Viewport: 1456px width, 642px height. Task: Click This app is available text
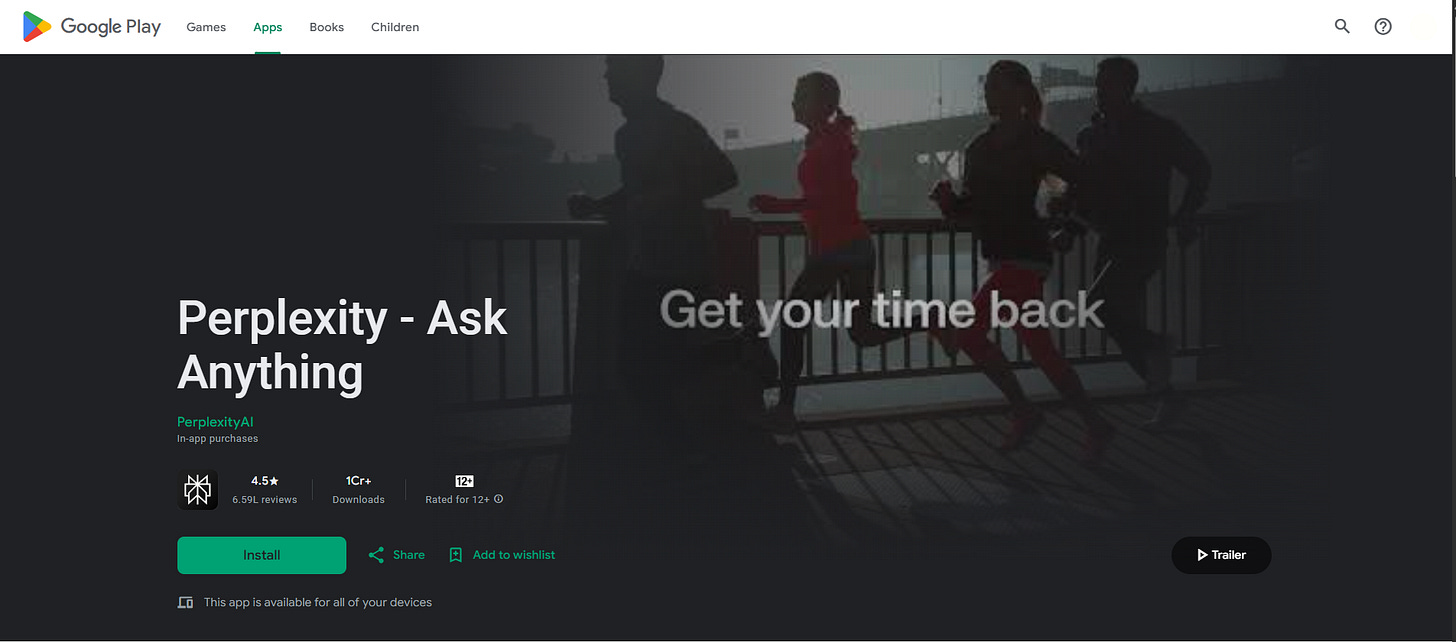[x=318, y=602]
